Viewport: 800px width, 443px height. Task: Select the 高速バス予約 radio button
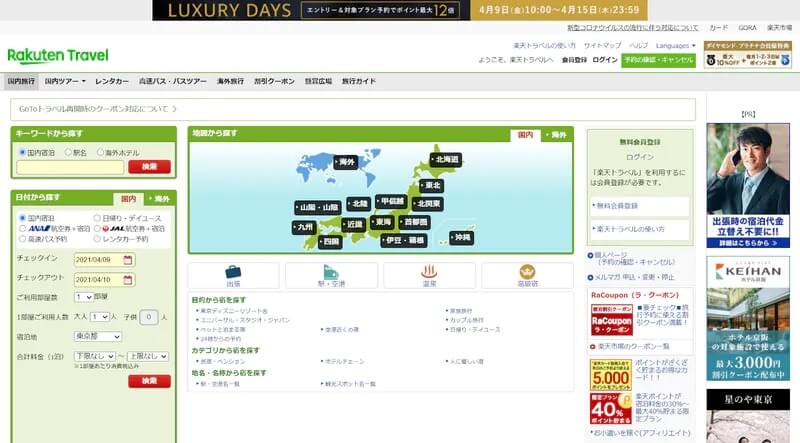[22, 238]
